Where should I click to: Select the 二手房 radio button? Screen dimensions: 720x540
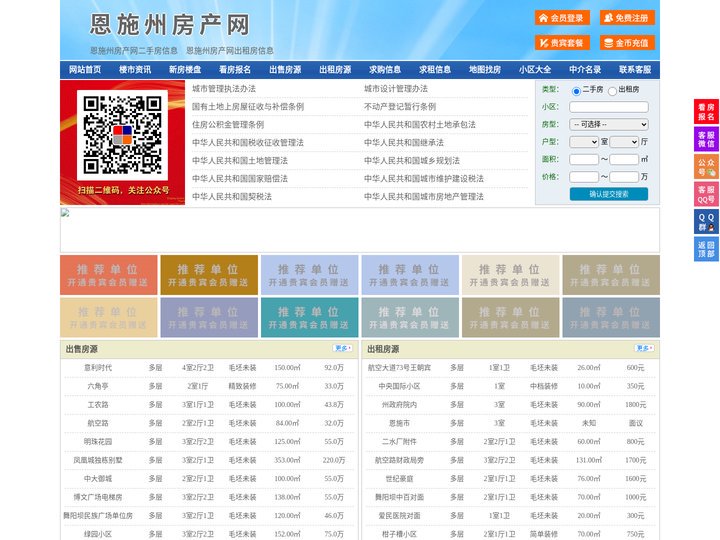[576, 91]
